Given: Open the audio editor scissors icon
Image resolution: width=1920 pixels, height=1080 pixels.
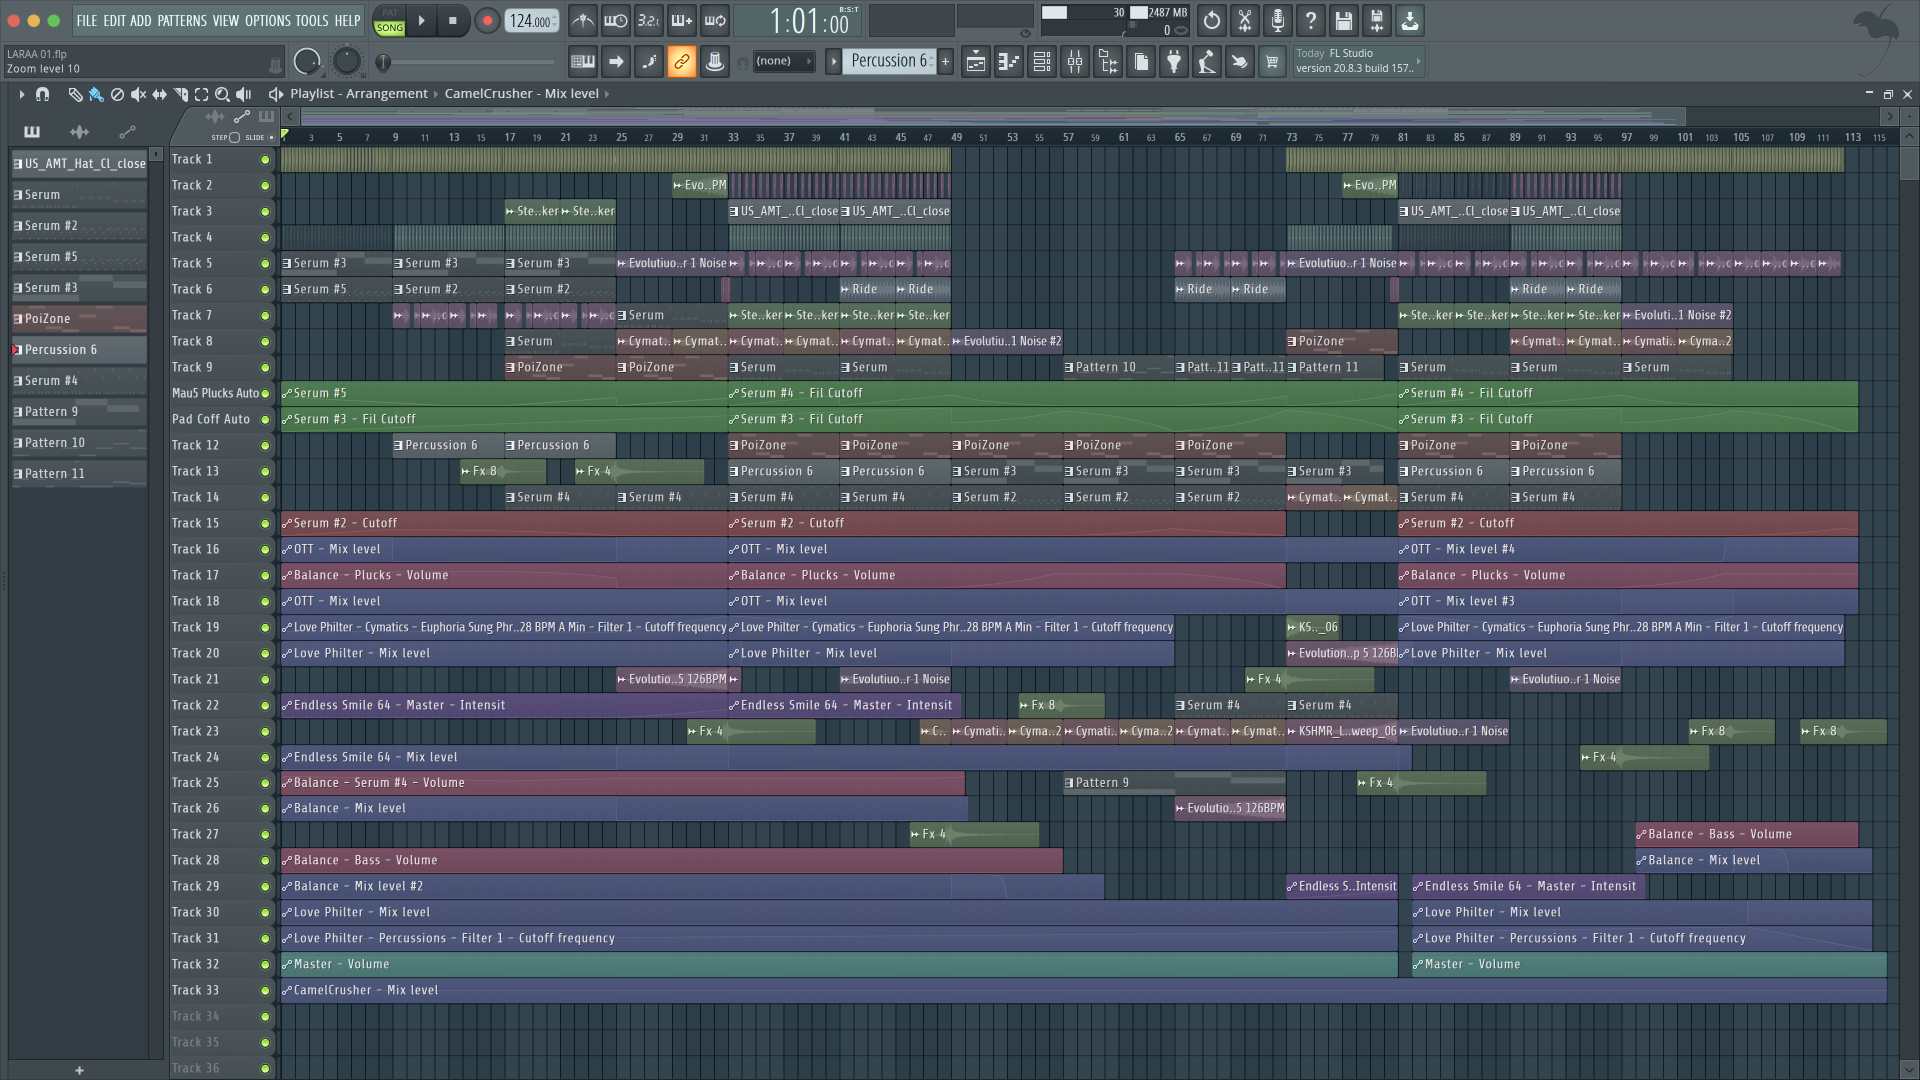Looking at the screenshot, I should pos(1244,20).
